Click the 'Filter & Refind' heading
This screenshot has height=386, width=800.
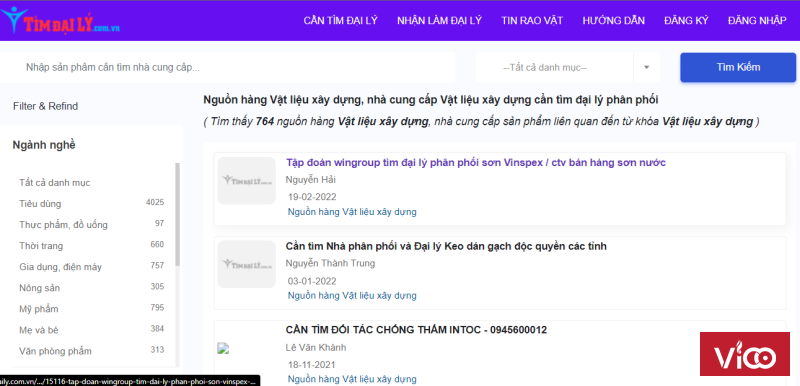45,106
